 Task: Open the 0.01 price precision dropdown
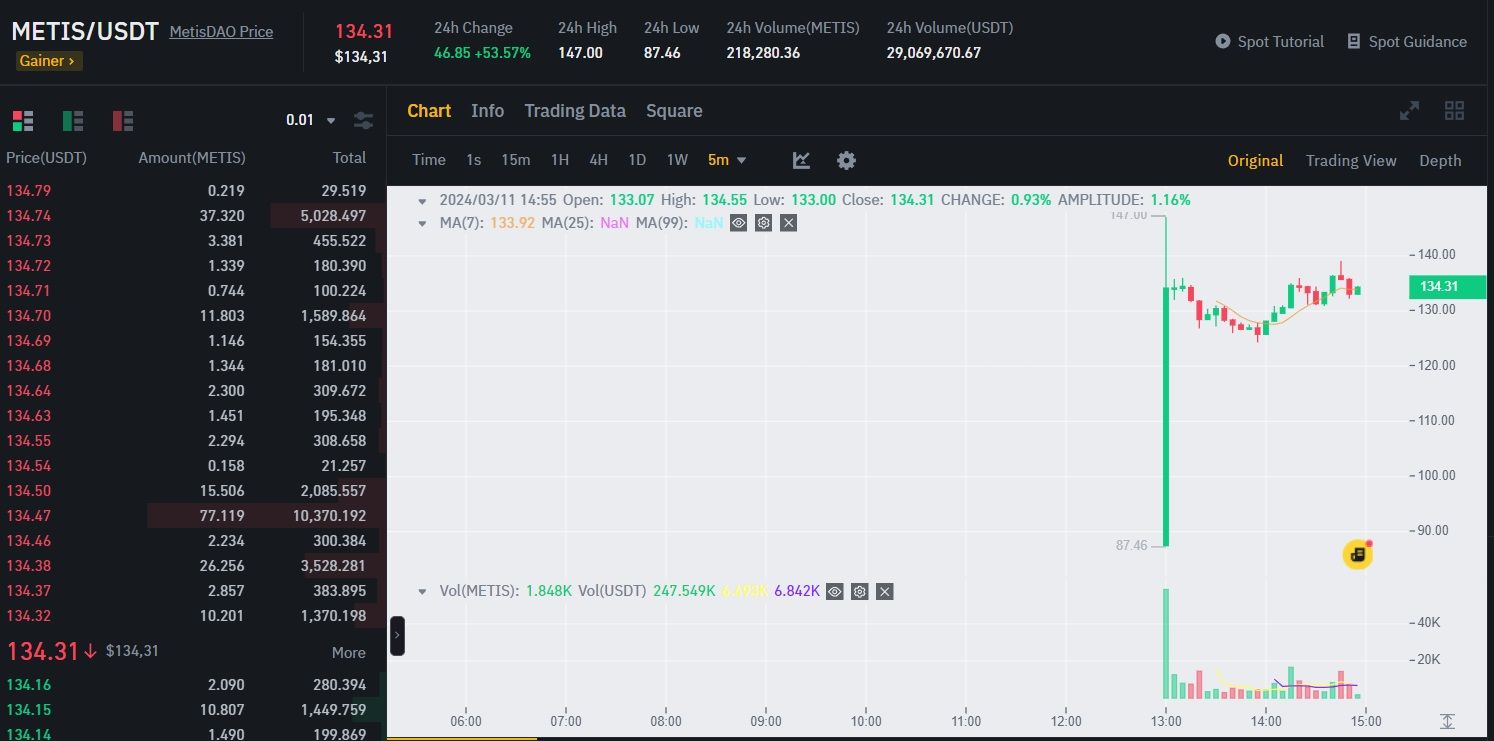pos(311,120)
